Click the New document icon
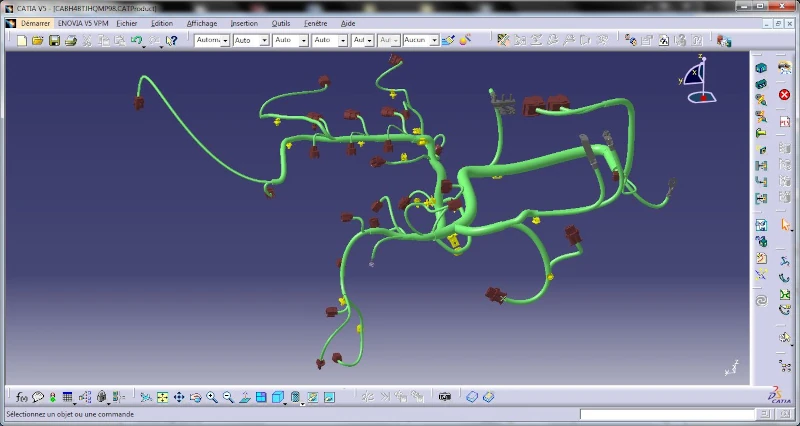 [x=22, y=41]
